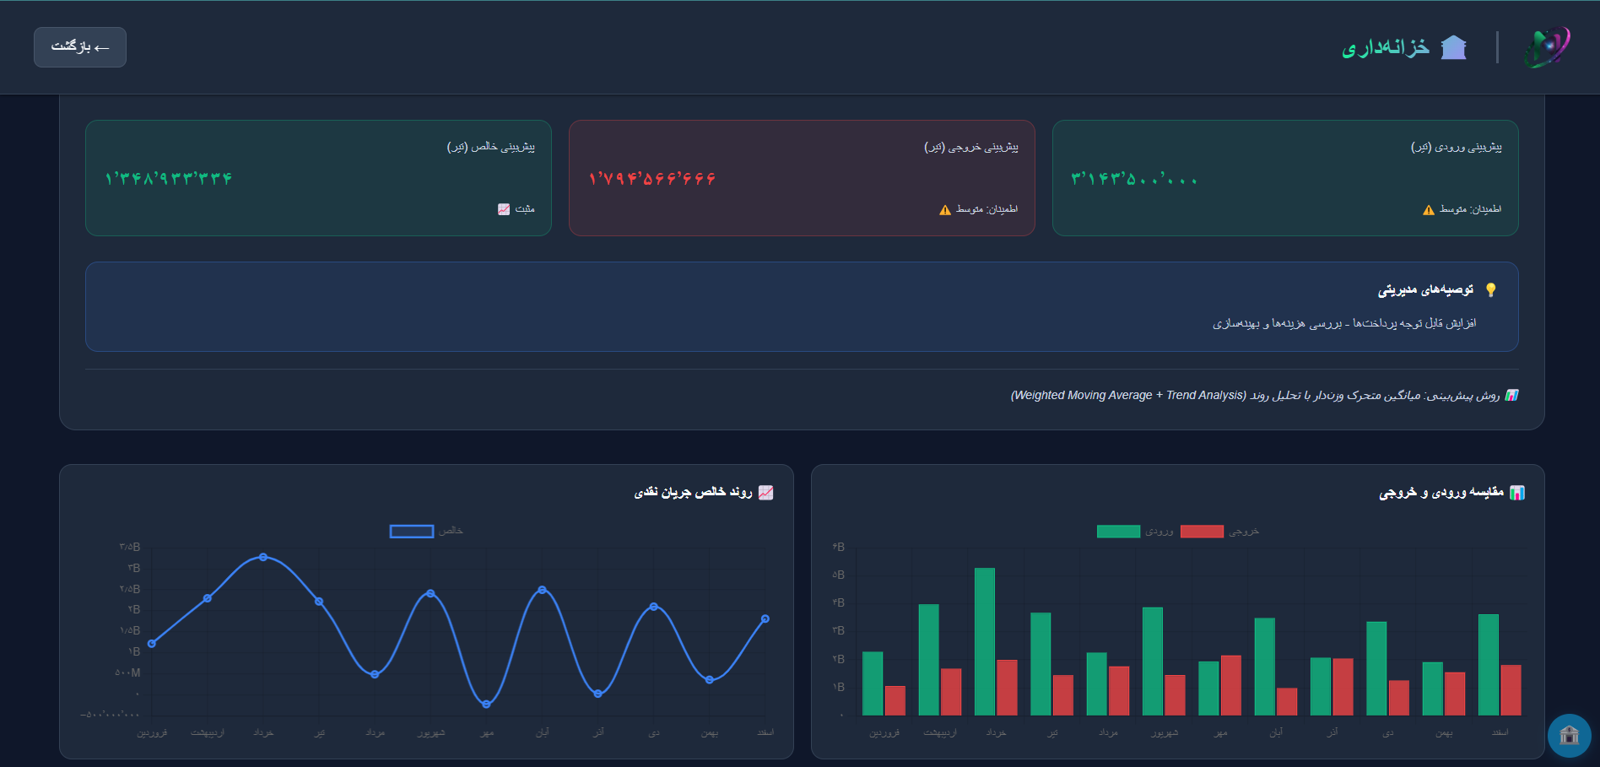Click the ۶B axis label on the bar chart
The image size is (1600, 767).
pos(838,547)
